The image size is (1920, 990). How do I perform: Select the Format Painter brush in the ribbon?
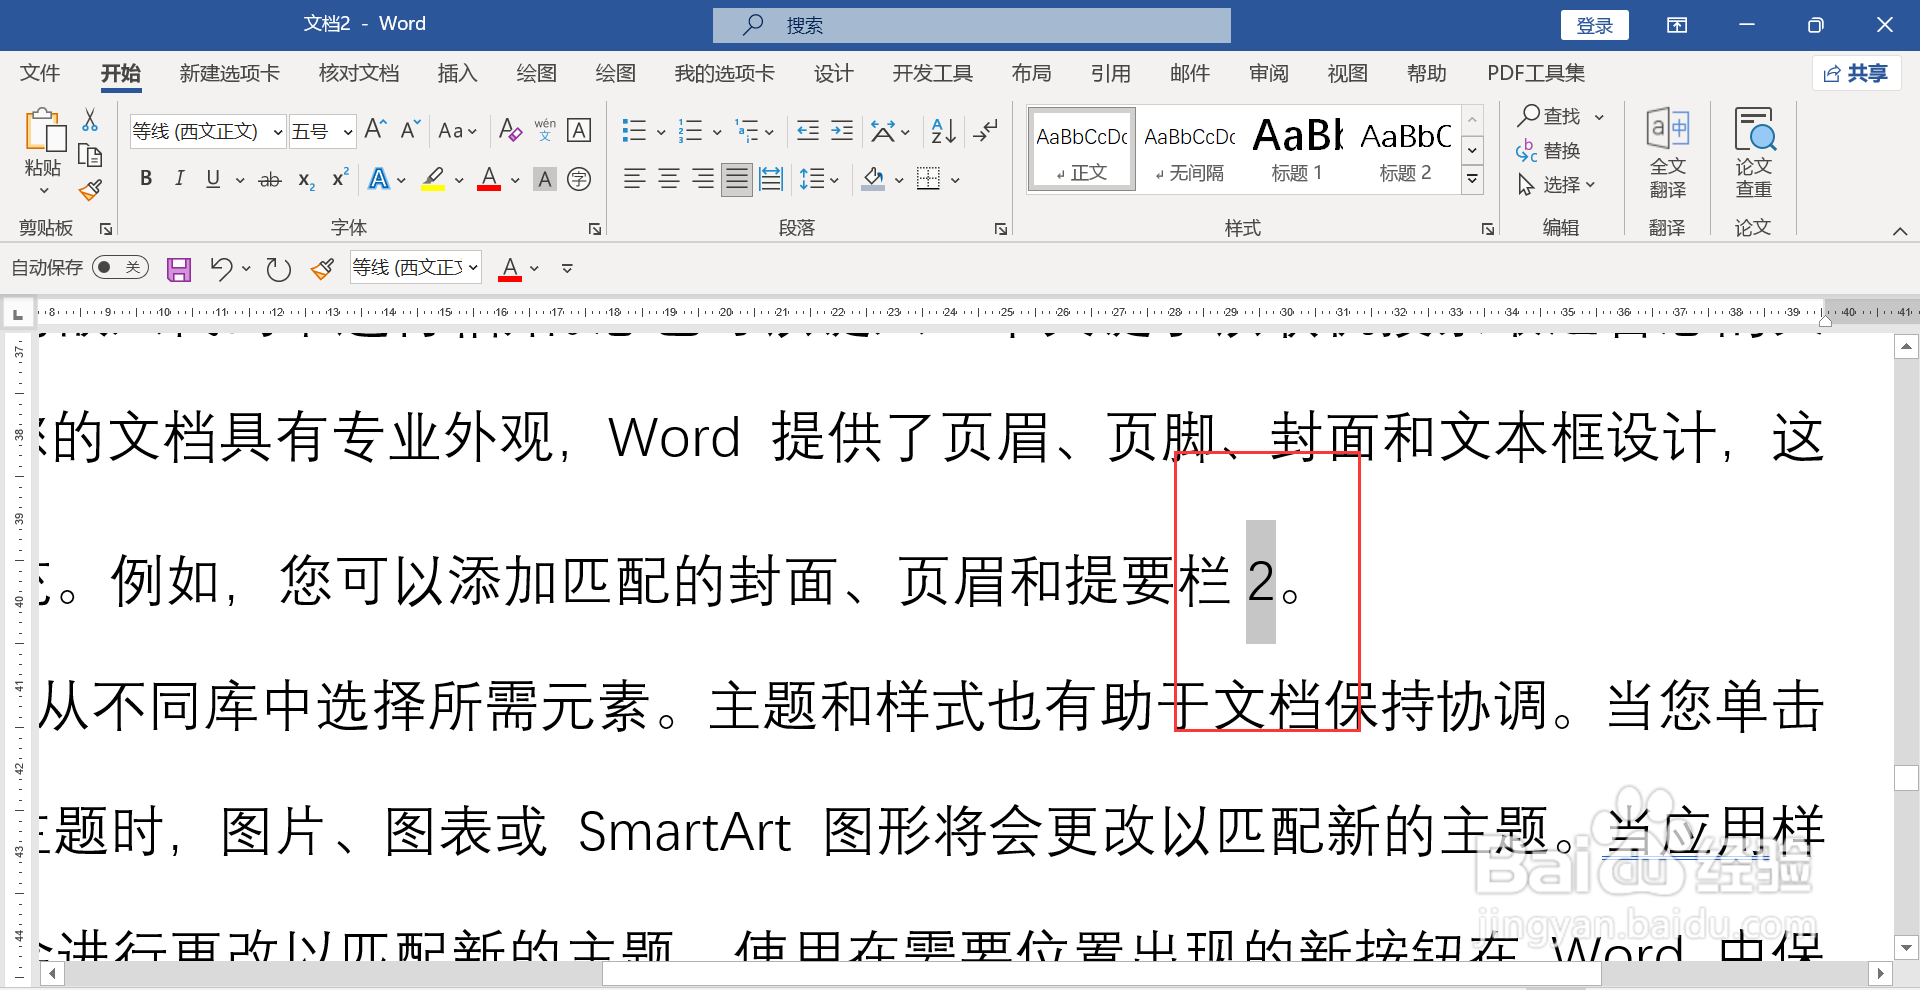[x=90, y=189]
